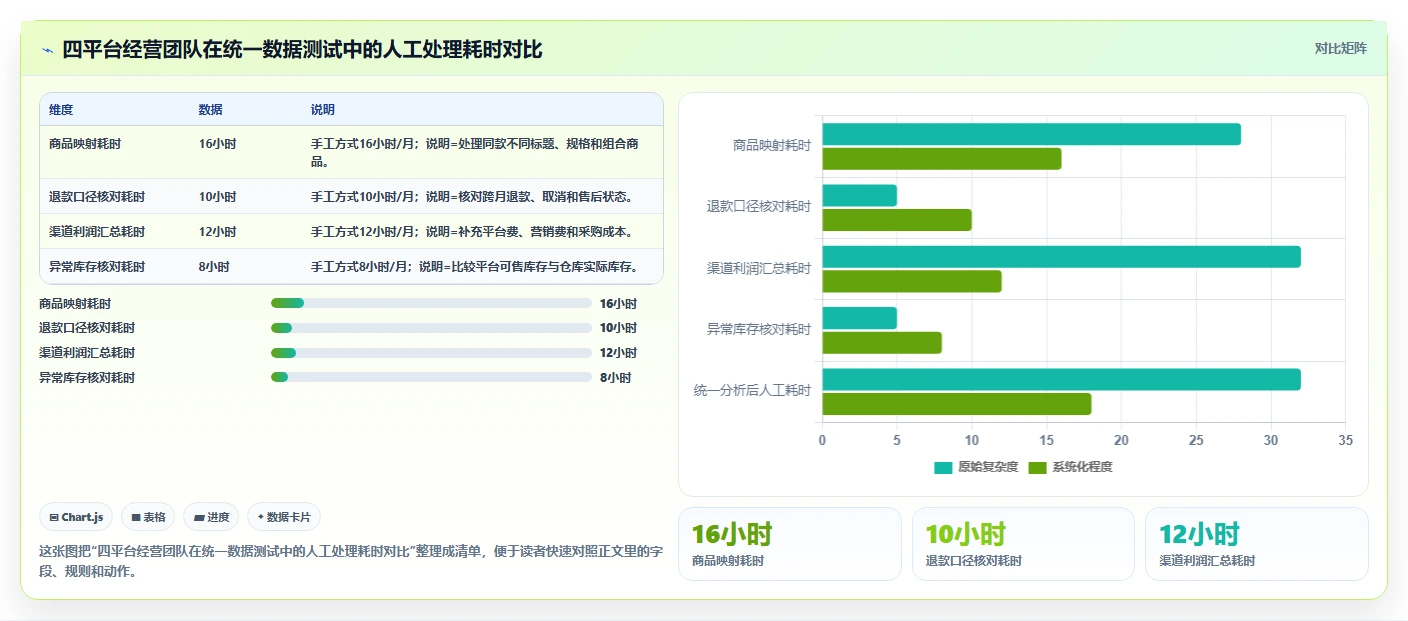Click the 12小时 table cell
Screen dimensions: 1408x621
pyautogui.click(x=217, y=231)
